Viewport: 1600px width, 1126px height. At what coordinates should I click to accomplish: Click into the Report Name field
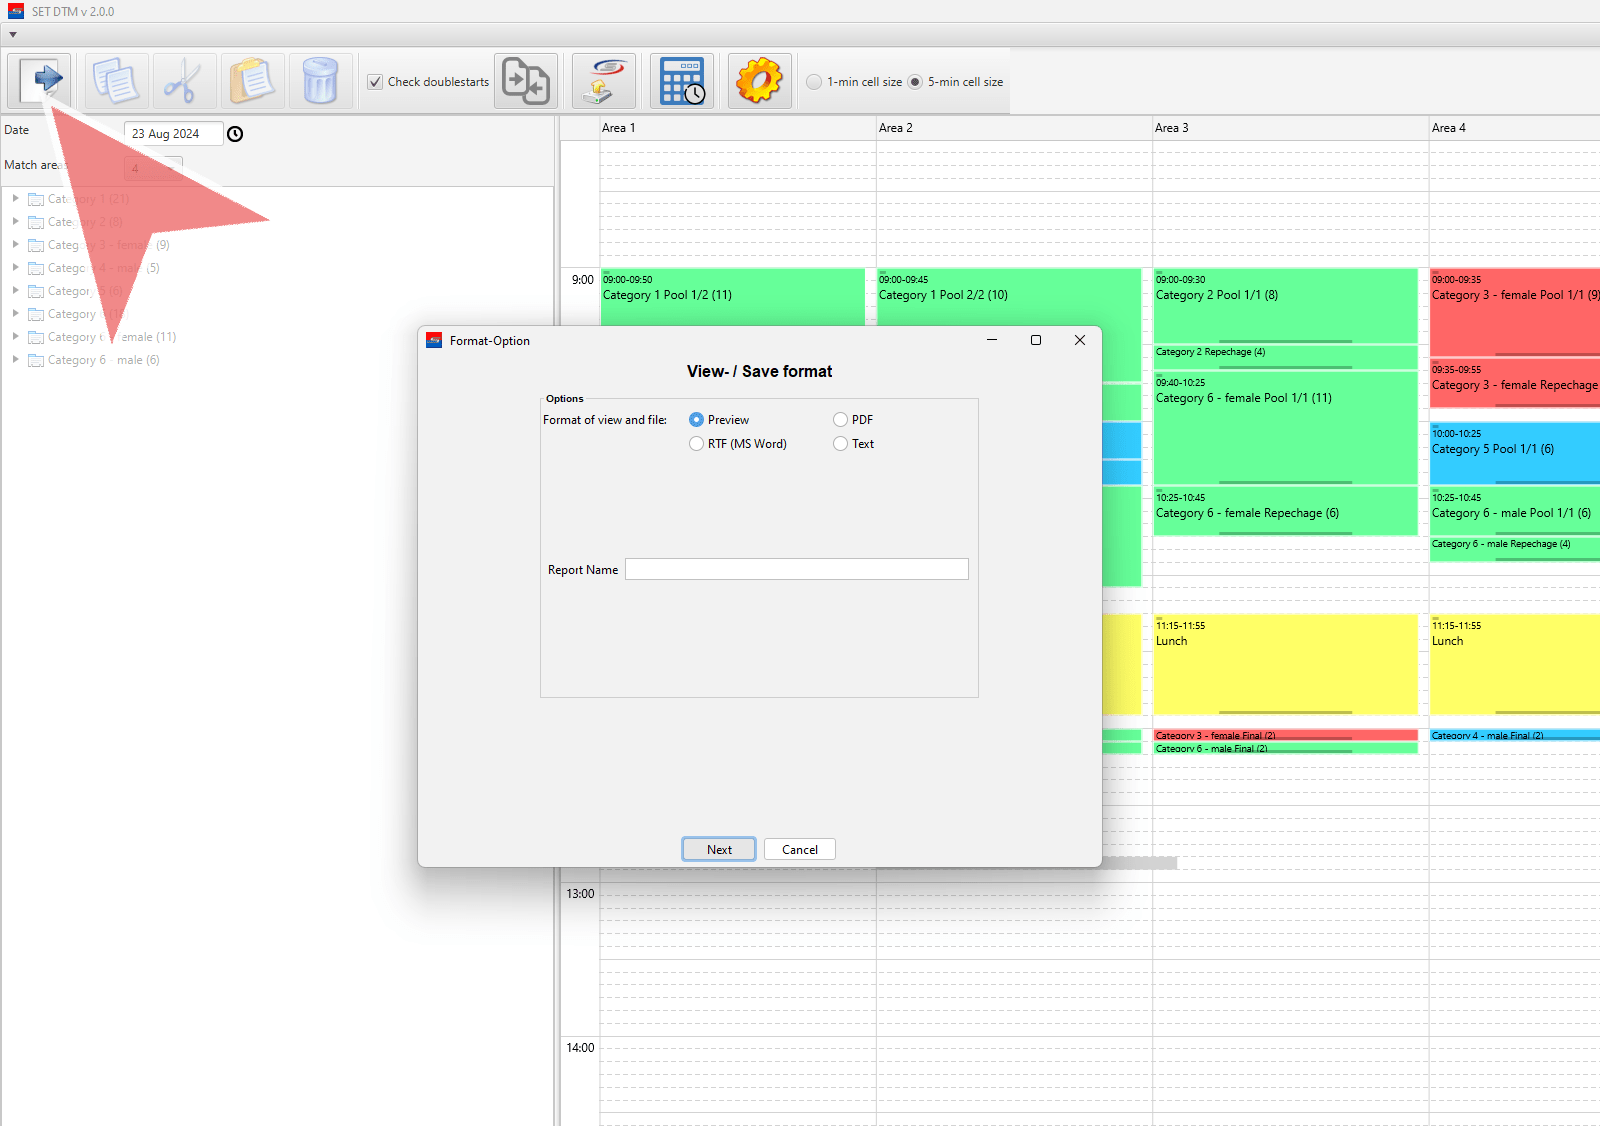[796, 569]
